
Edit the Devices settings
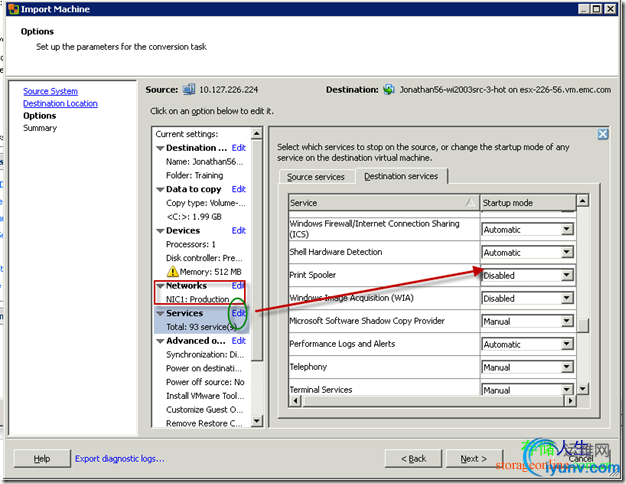tap(238, 230)
